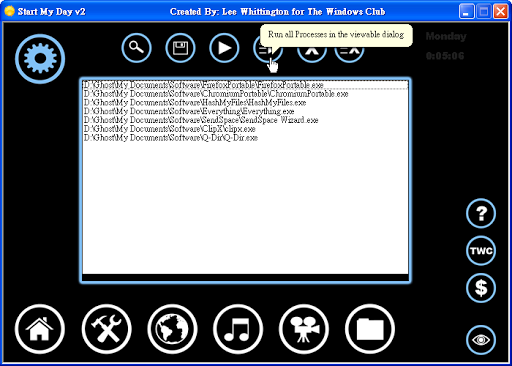Click the TWC round button

pyautogui.click(x=481, y=251)
